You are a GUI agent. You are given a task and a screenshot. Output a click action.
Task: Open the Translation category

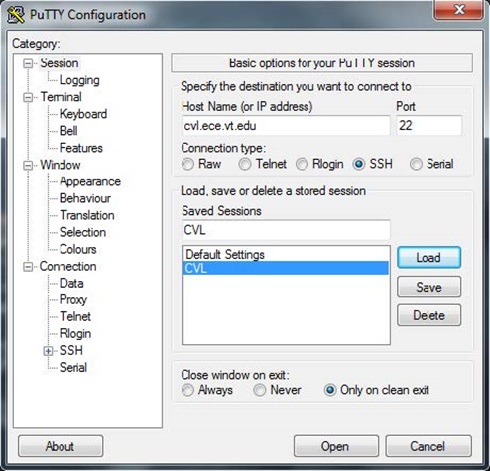tap(87, 215)
